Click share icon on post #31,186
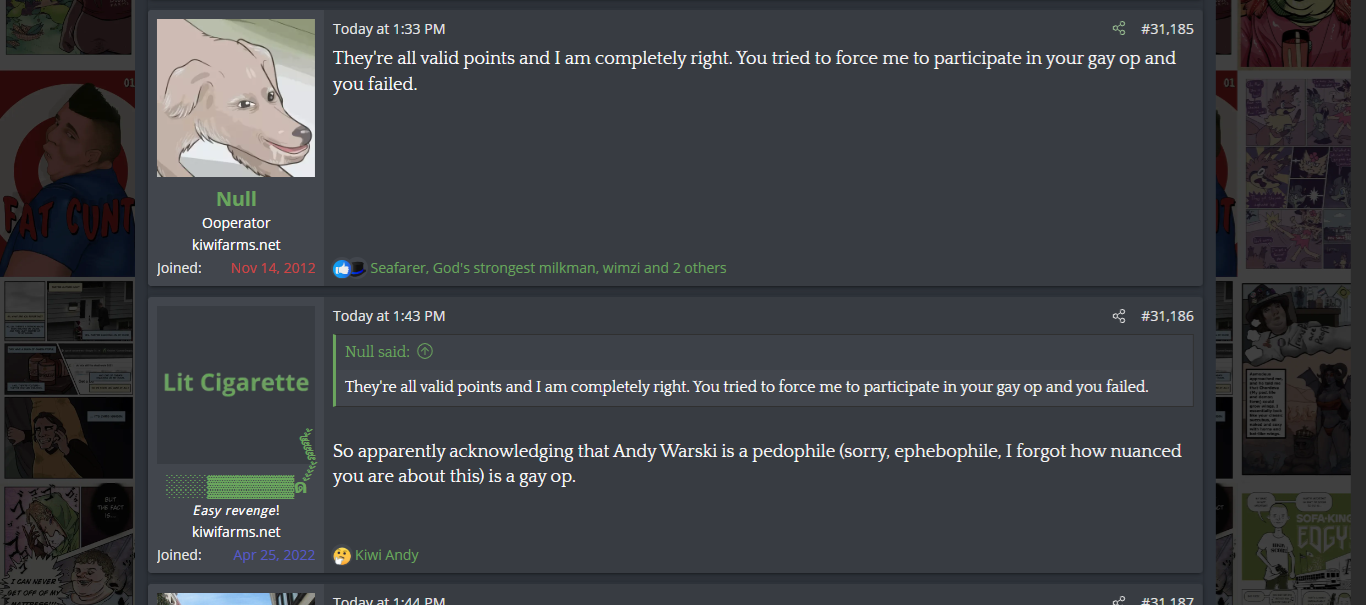1366x605 pixels. (1119, 316)
